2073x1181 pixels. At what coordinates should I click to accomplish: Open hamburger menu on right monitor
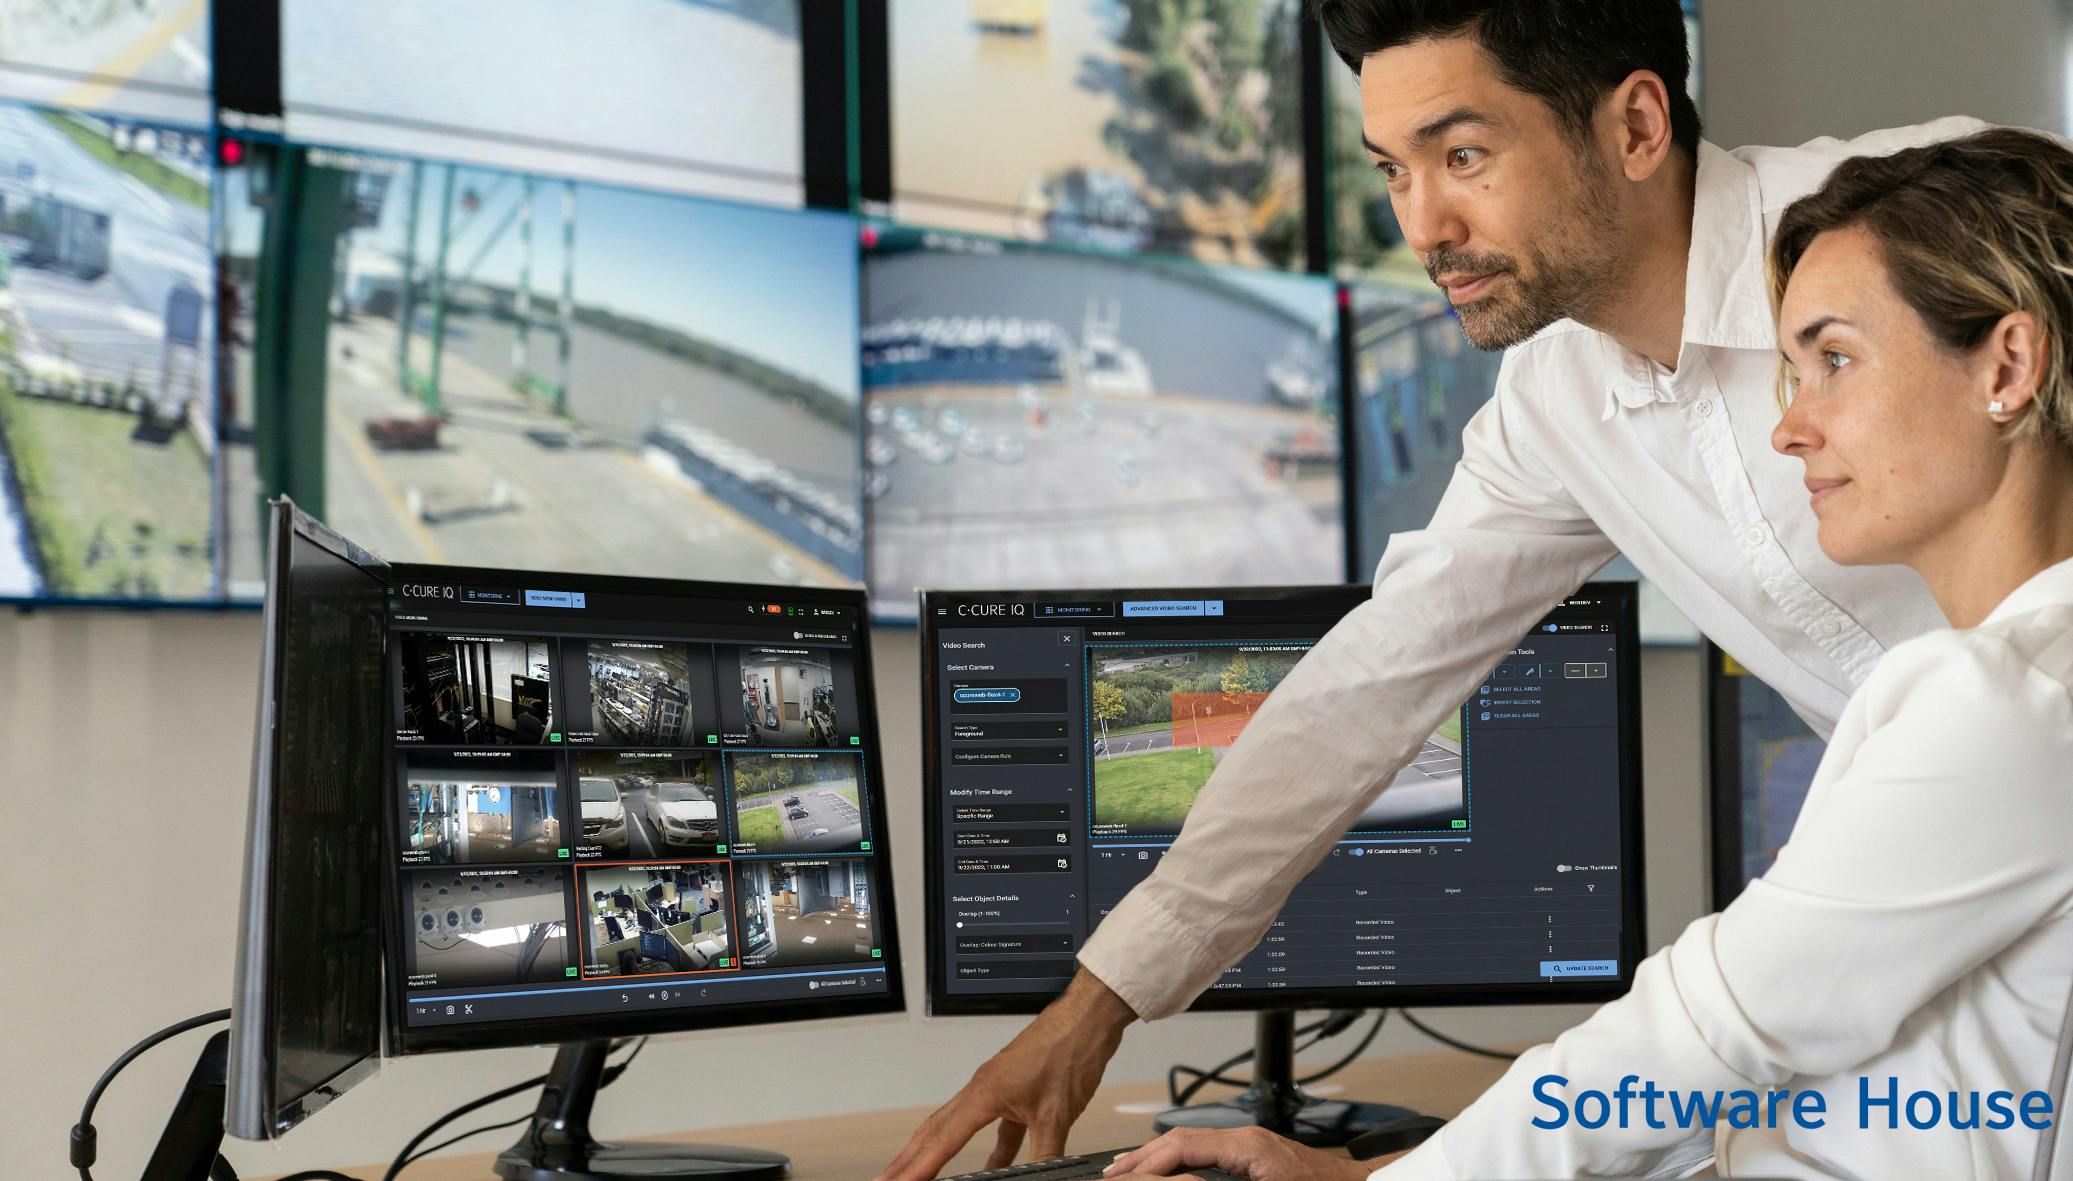(941, 611)
